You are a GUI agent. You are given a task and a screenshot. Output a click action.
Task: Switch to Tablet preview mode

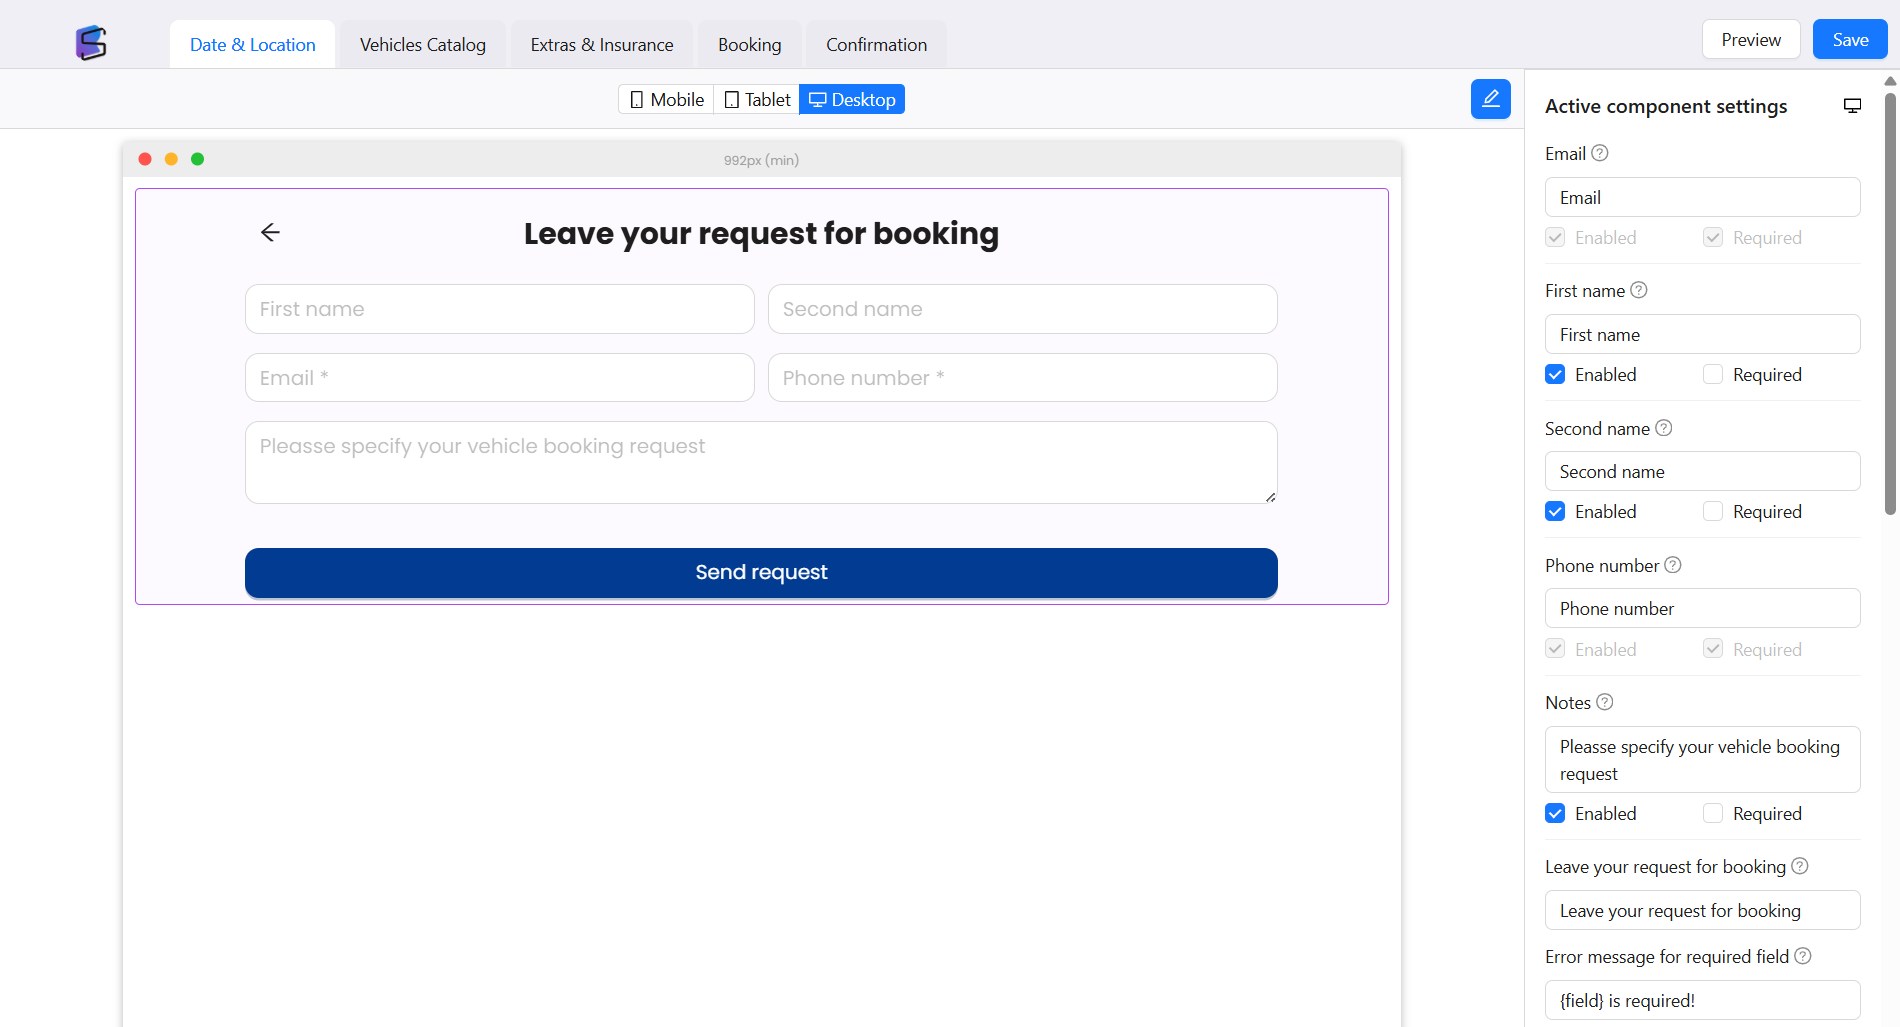click(x=757, y=100)
